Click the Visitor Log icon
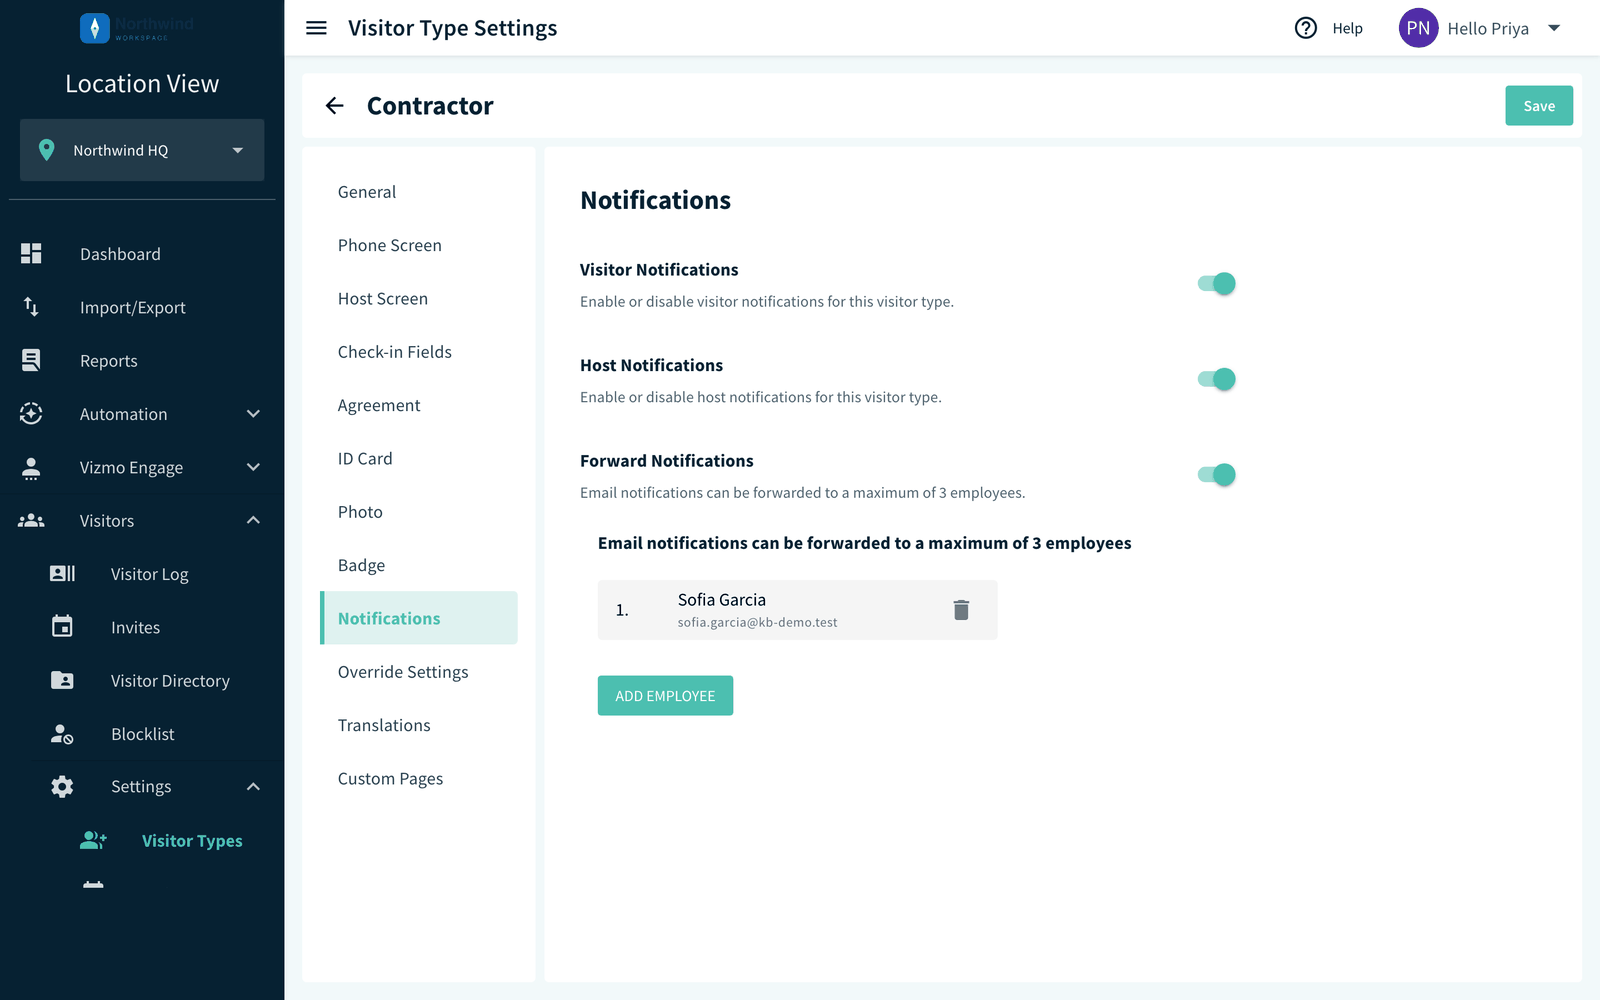1600x1000 pixels. click(62, 574)
